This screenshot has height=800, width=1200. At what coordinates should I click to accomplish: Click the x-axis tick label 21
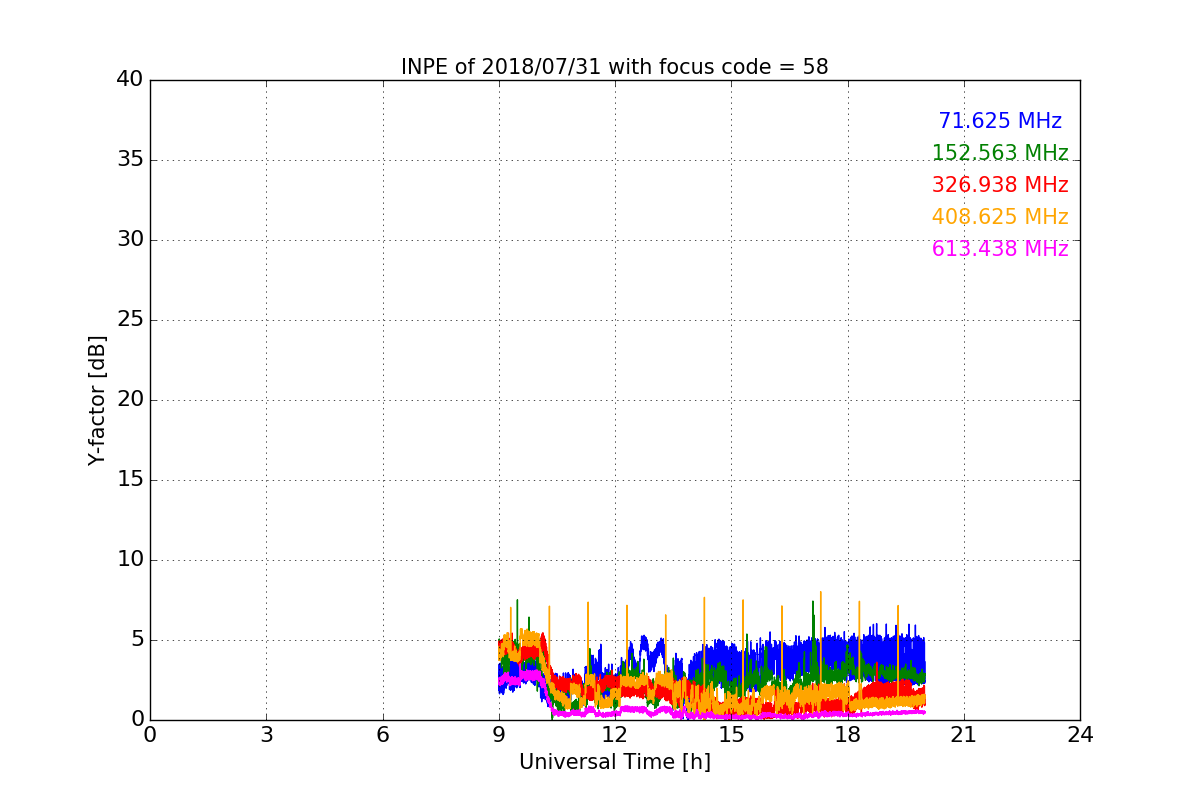964,735
